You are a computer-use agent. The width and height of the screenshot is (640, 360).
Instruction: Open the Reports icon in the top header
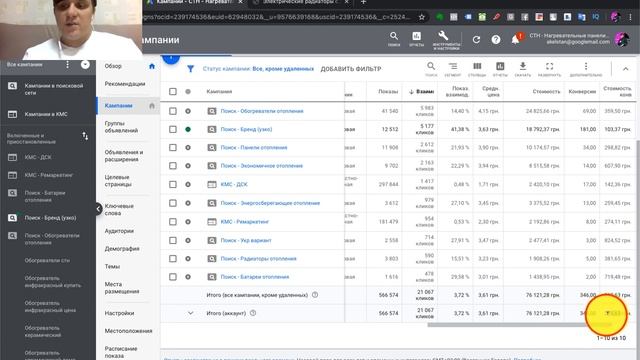(416, 36)
